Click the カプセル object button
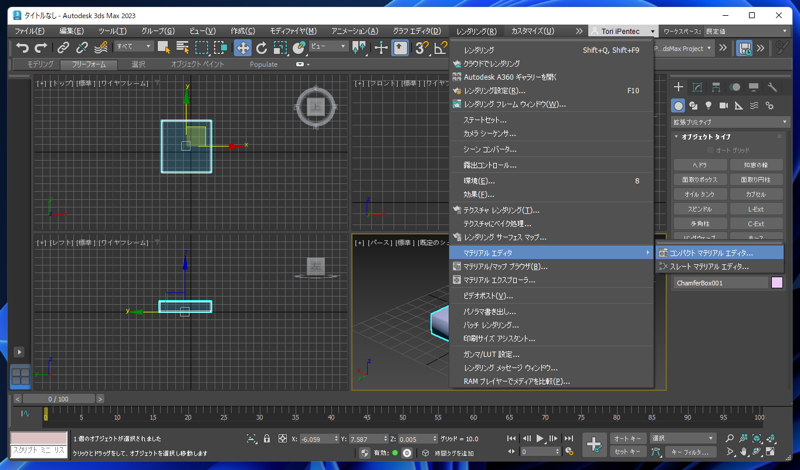The height and width of the screenshot is (470, 800). click(756, 194)
